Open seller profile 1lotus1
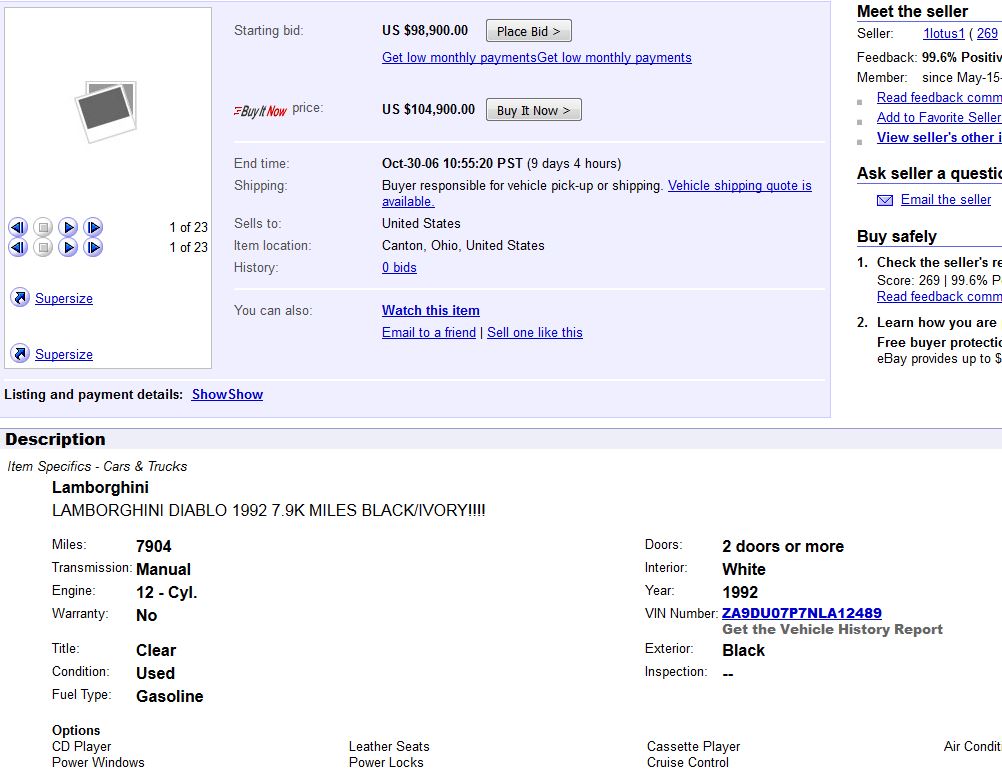 point(943,34)
